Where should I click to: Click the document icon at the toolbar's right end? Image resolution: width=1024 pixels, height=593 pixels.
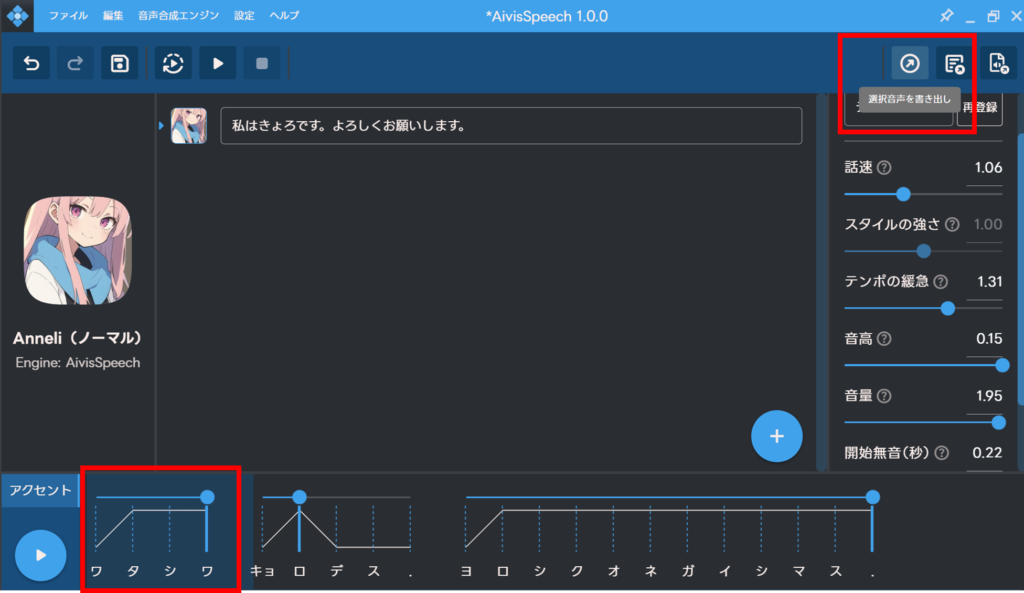pos(998,63)
